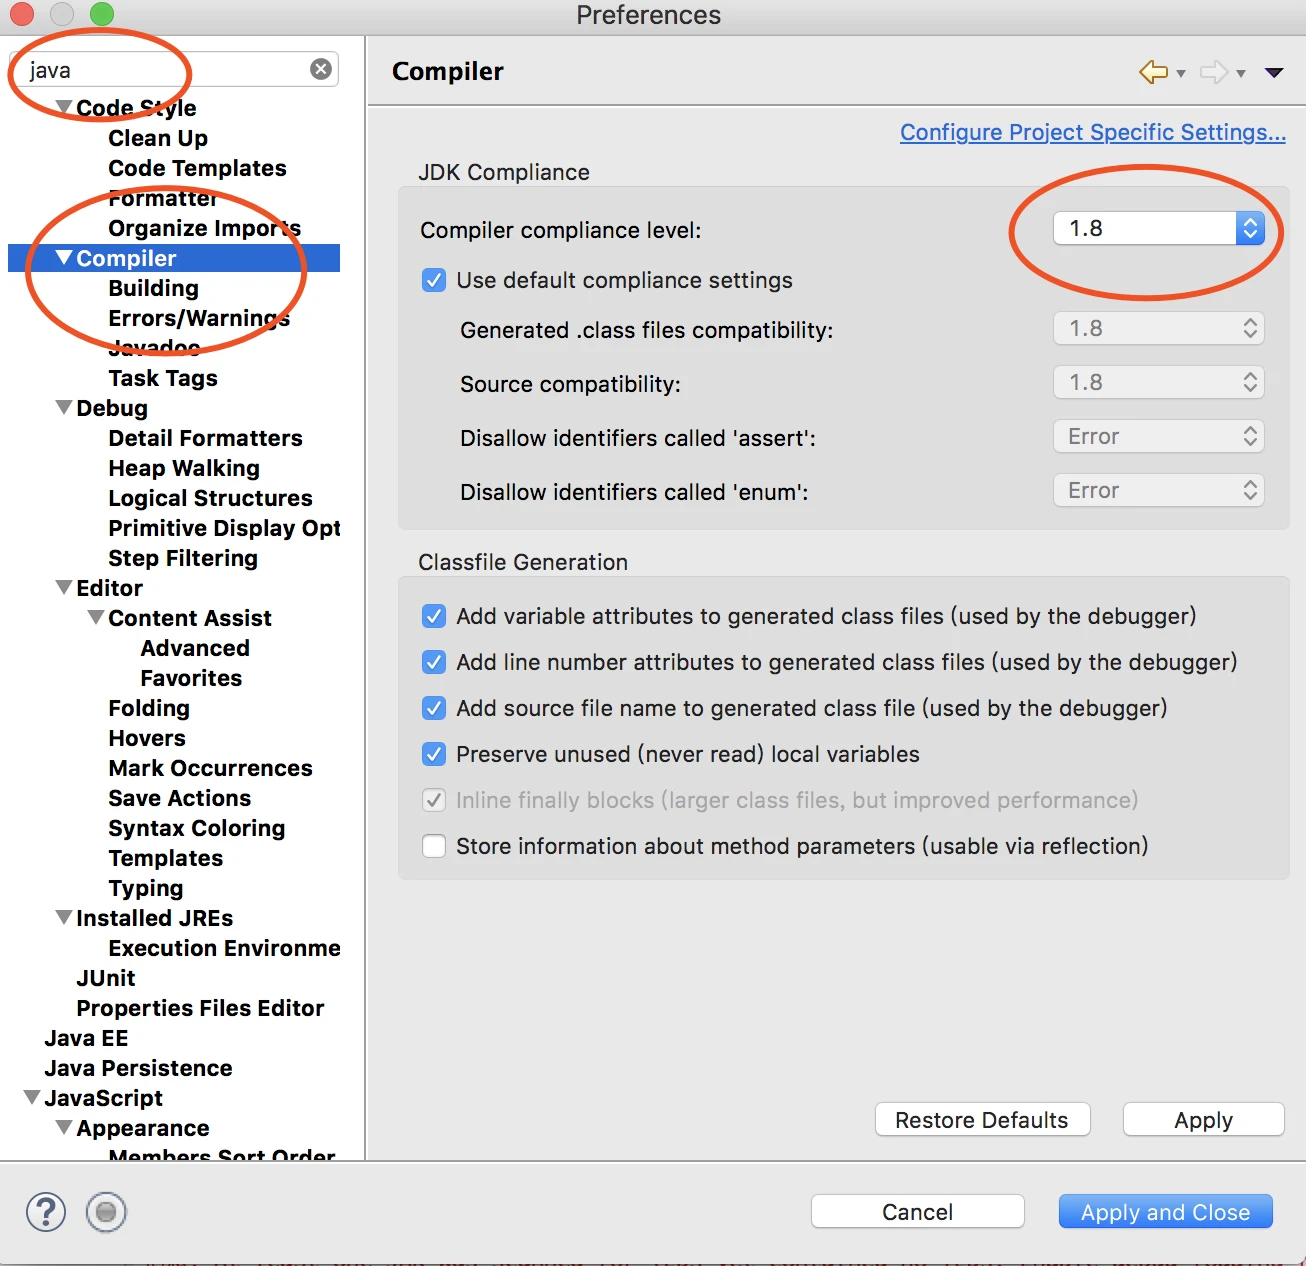The height and width of the screenshot is (1266, 1306).
Task: Collapse the Debug tree node
Action: click(x=64, y=407)
